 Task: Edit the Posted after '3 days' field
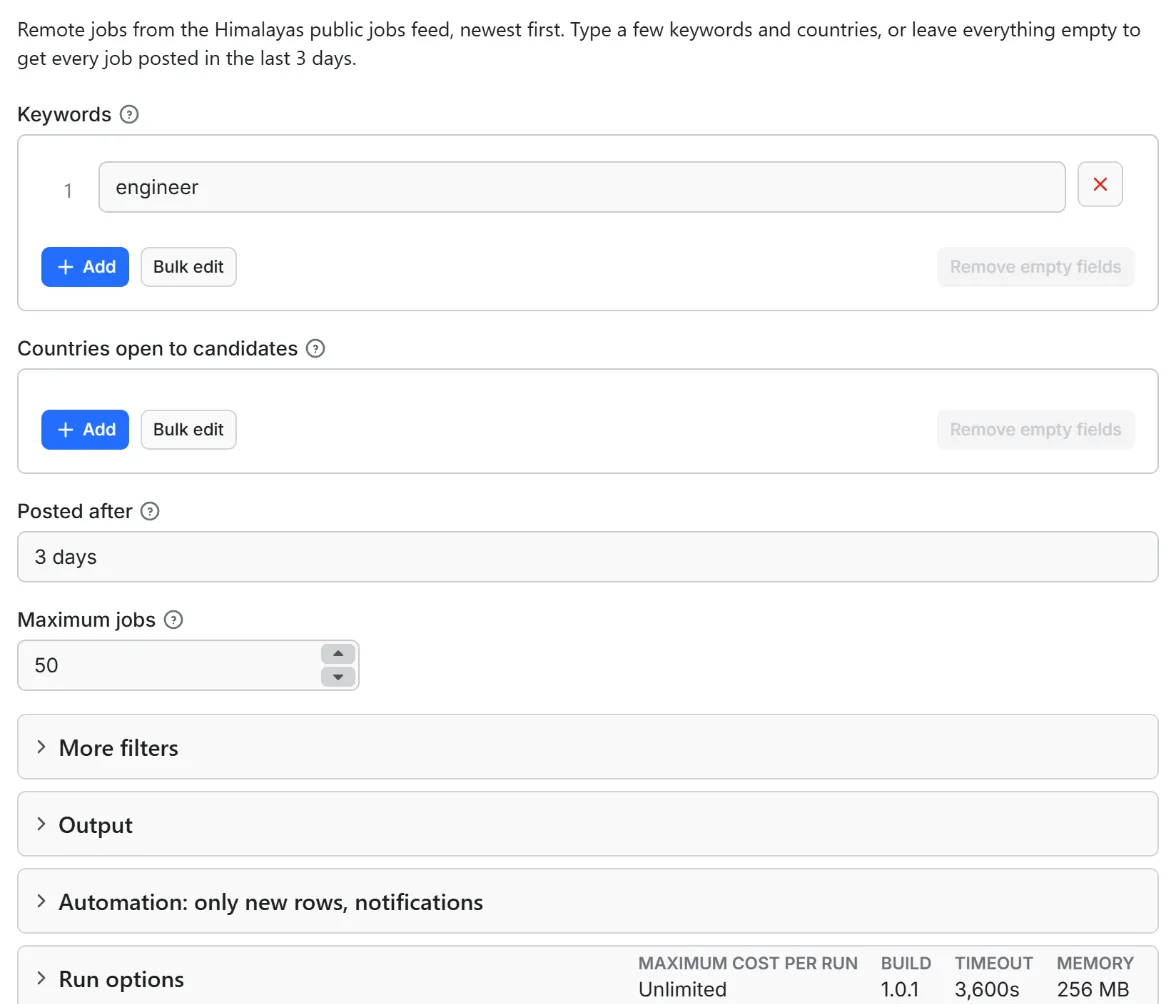588,557
